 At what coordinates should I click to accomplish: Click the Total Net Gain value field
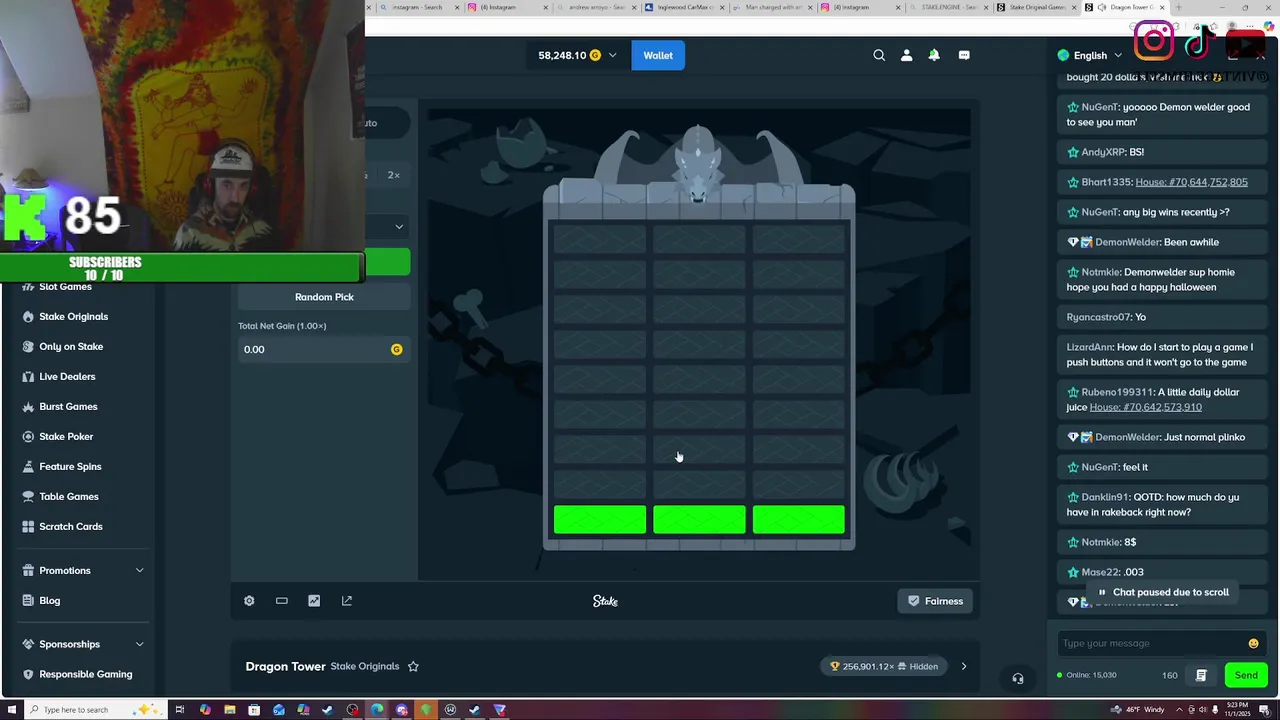point(323,349)
